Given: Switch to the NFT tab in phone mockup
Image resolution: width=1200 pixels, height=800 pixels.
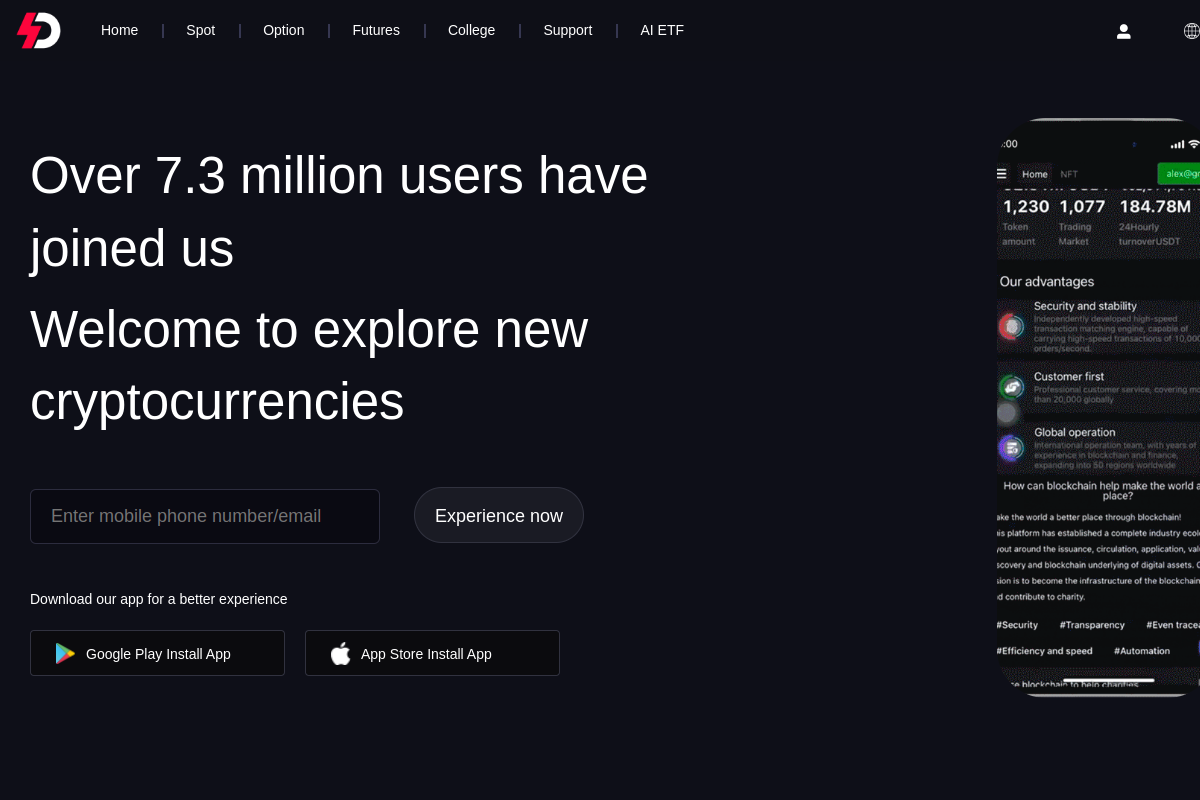Looking at the screenshot, I should click(x=1068, y=173).
